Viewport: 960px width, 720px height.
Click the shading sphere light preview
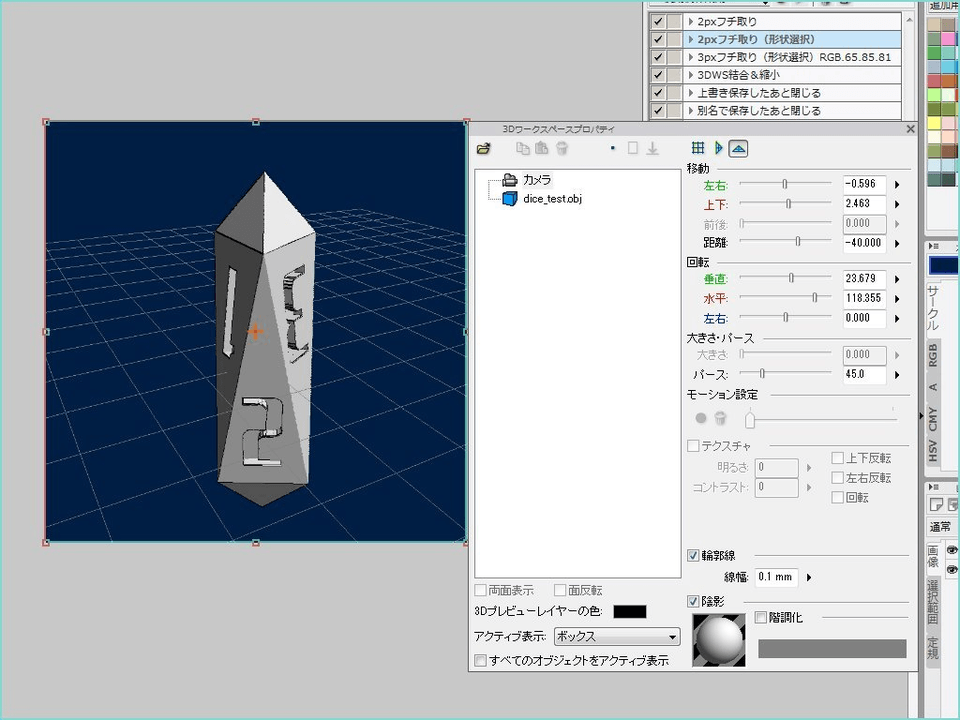[x=718, y=640]
